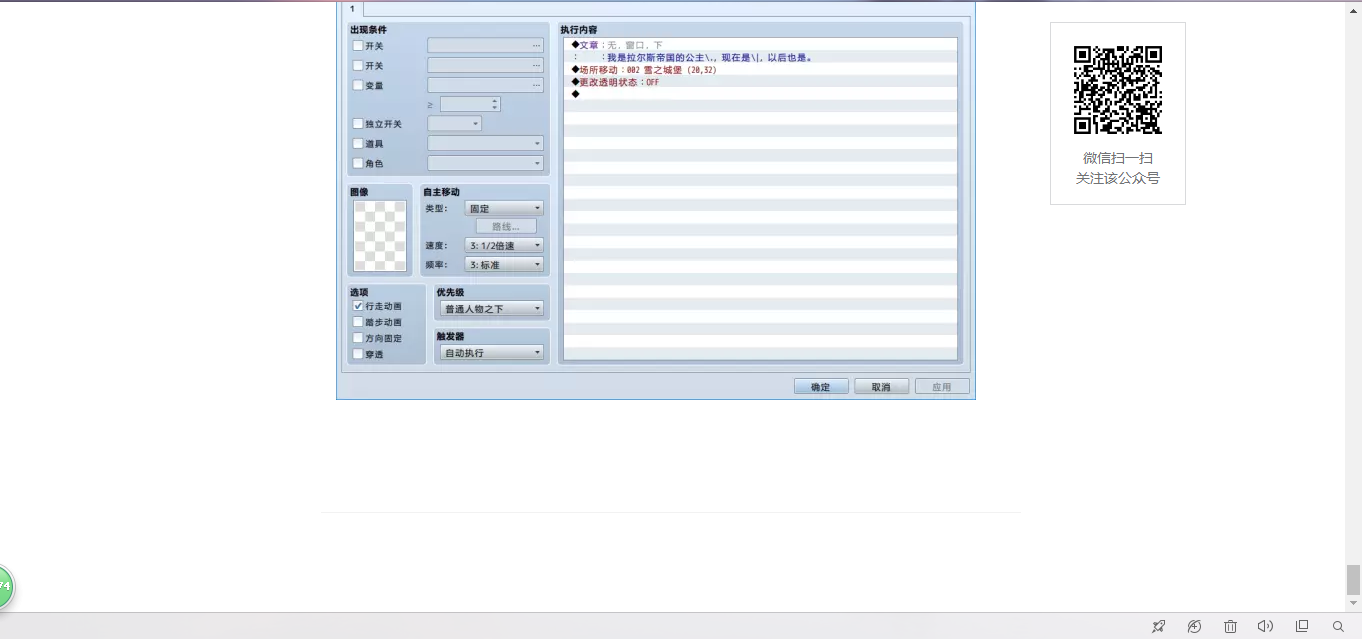Click the ellipsis field of the second 开关
Viewport: 1362px width, 639px height.
tap(486, 66)
